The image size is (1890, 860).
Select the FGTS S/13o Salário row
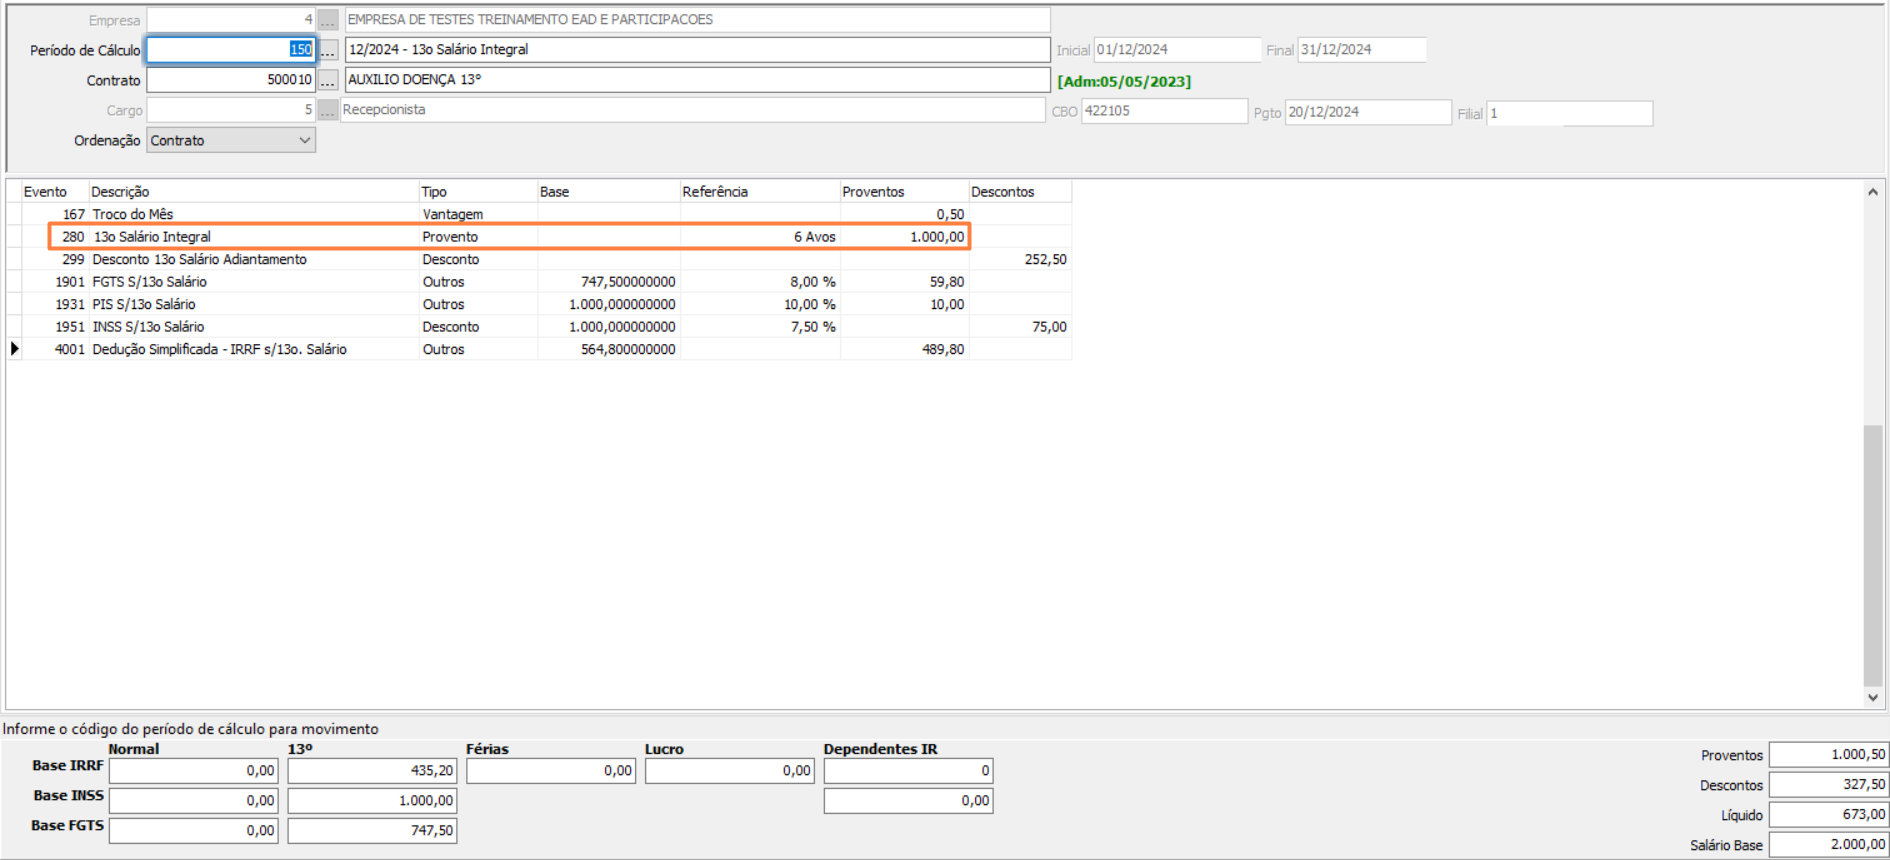[x=250, y=282]
